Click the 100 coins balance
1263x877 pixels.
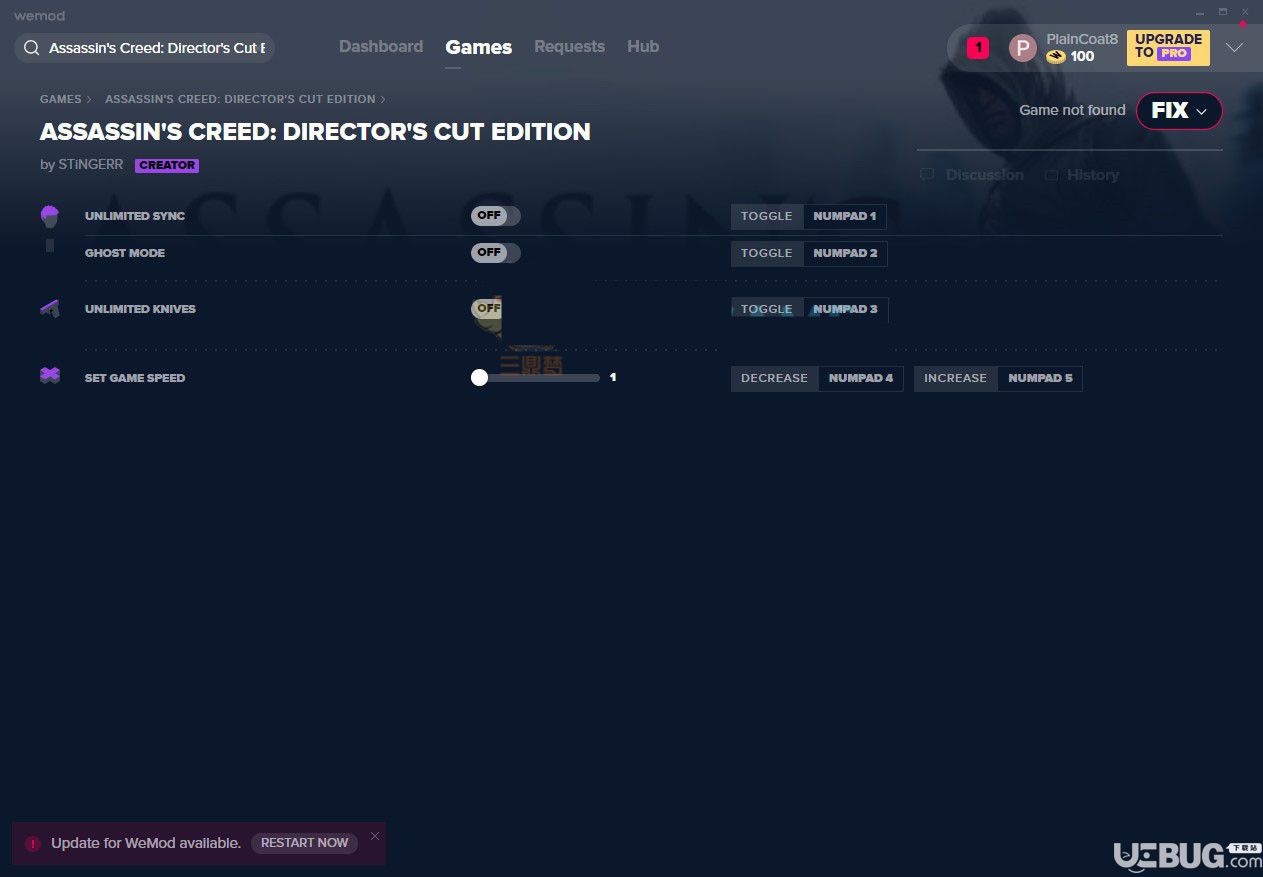tap(1082, 57)
